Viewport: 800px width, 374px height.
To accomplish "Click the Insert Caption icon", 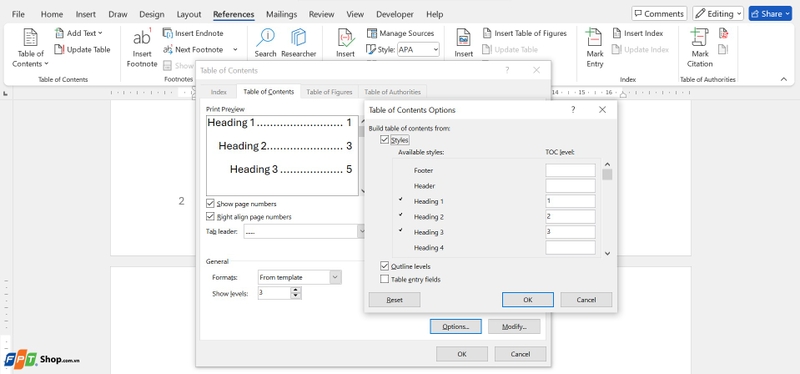I will click(464, 38).
